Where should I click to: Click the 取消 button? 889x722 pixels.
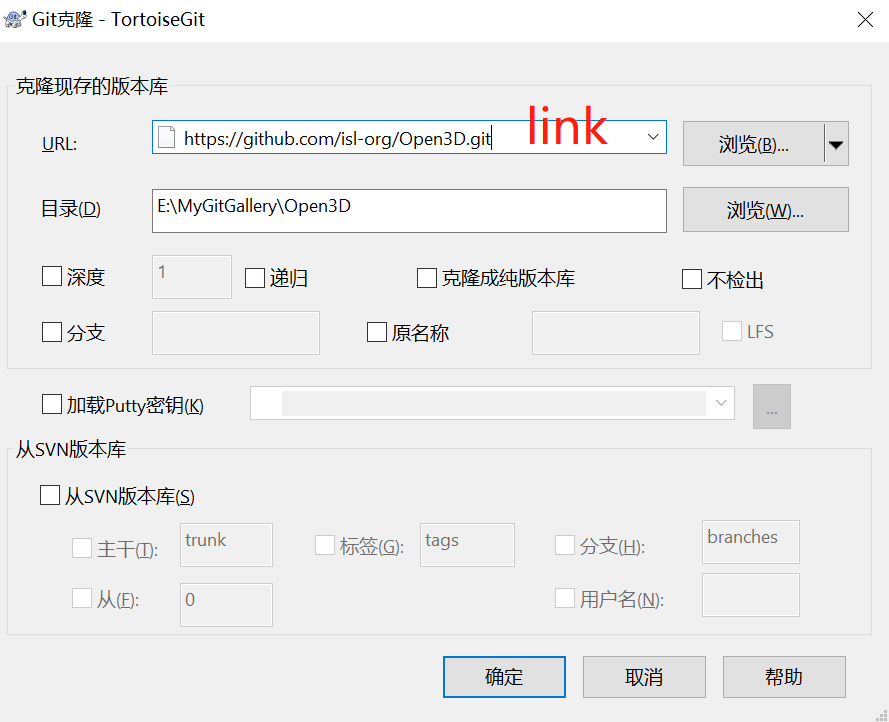(x=644, y=677)
